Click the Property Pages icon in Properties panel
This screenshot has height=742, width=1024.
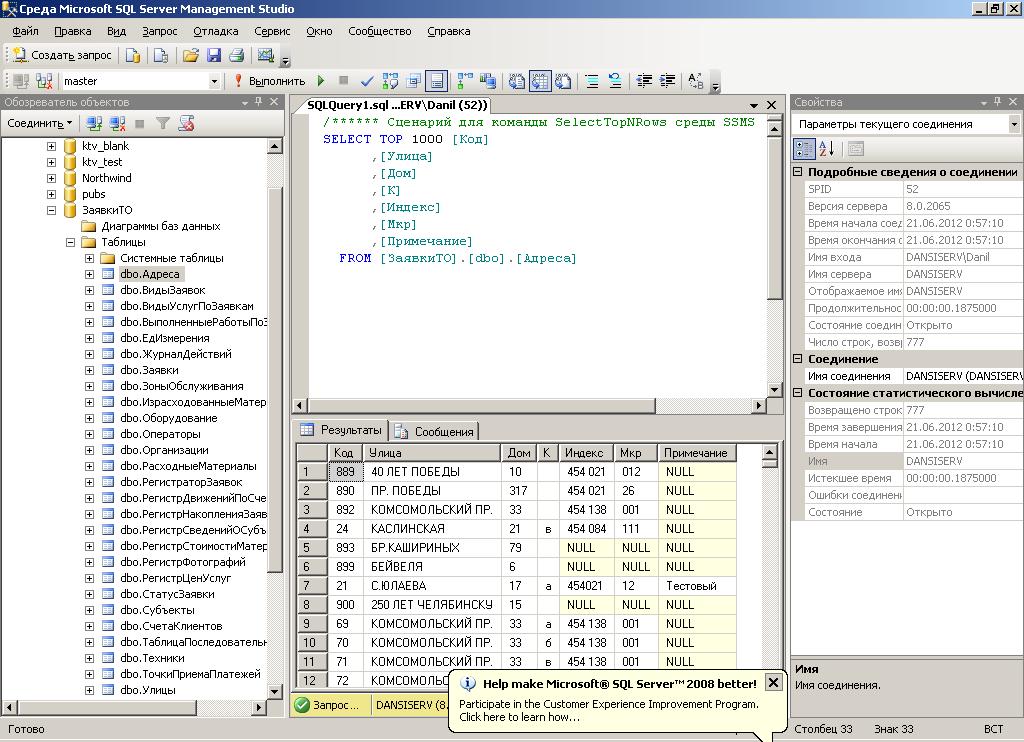click(x=856, y=149)
